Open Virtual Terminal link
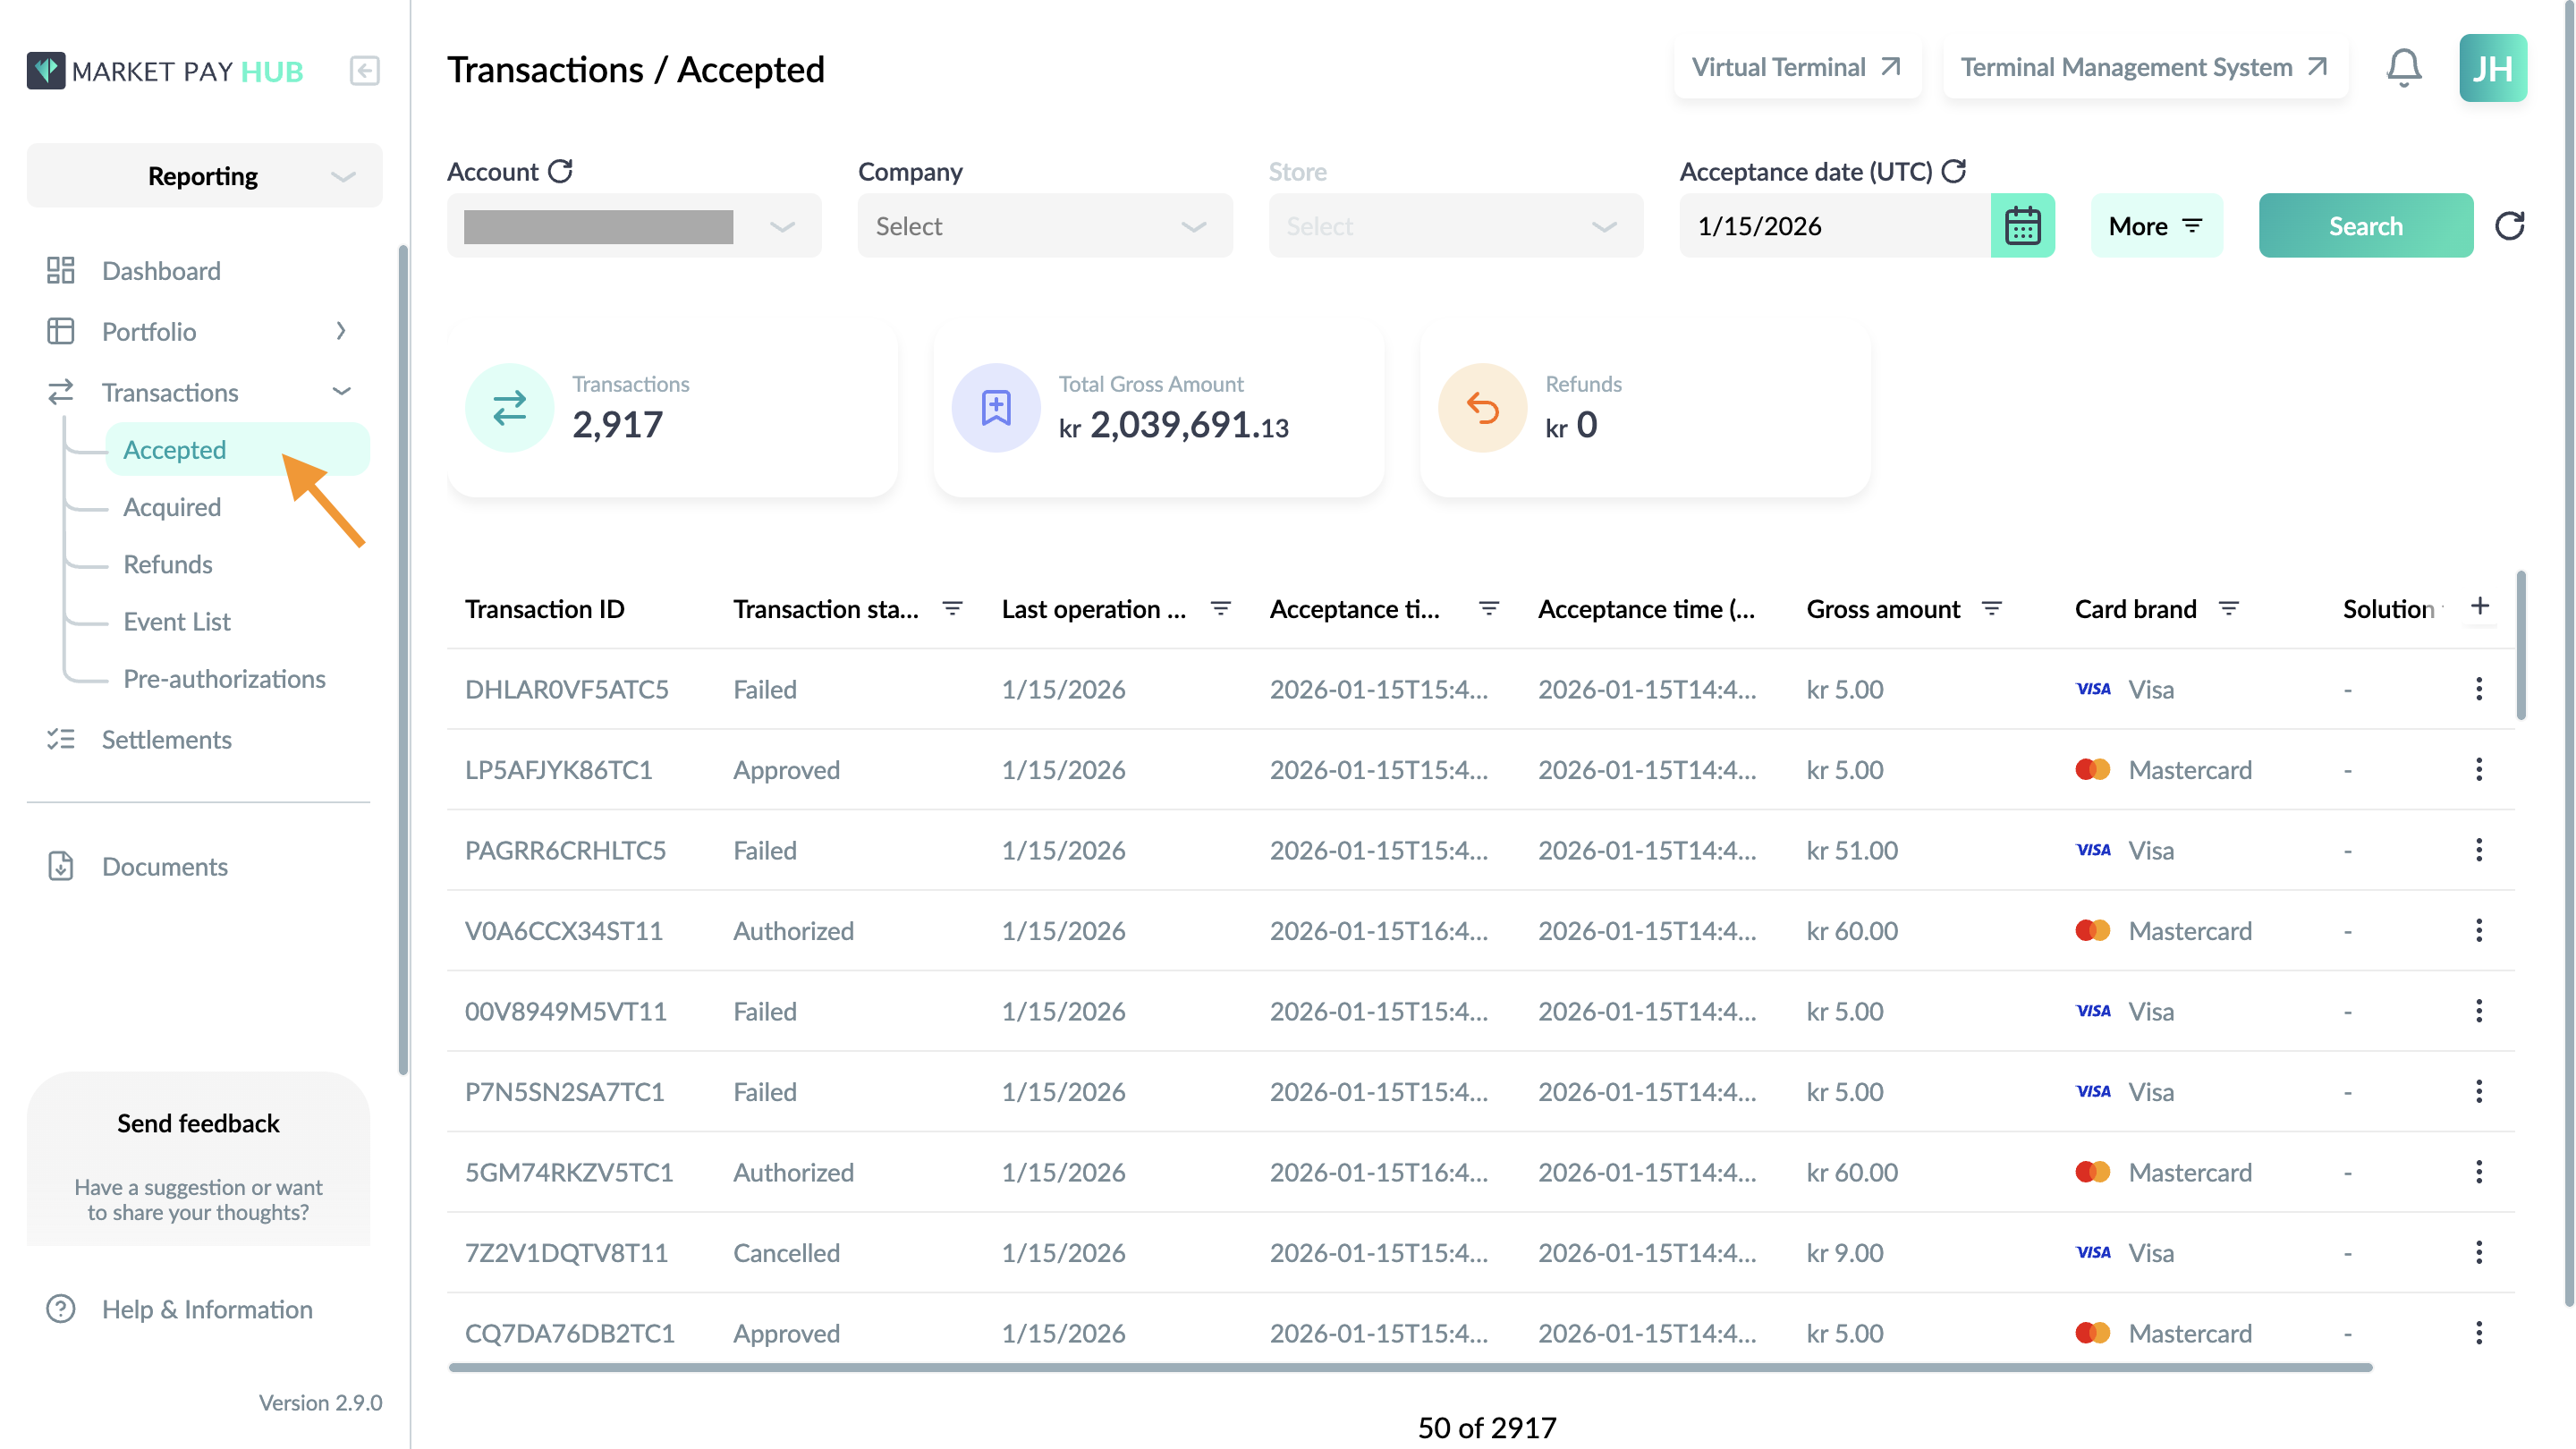Screen dimensions: 2576x1449 tap(1797, 67)
